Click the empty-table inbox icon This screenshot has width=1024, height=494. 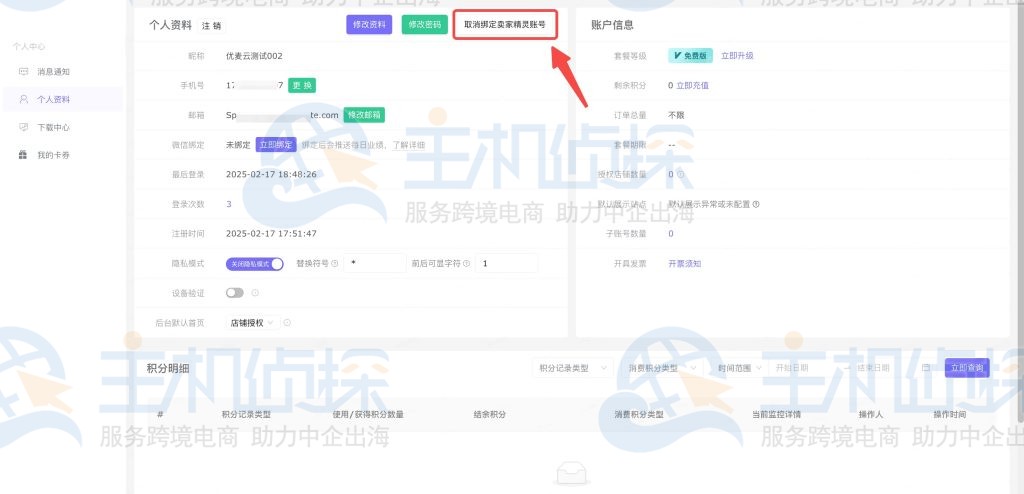point(571,474)
